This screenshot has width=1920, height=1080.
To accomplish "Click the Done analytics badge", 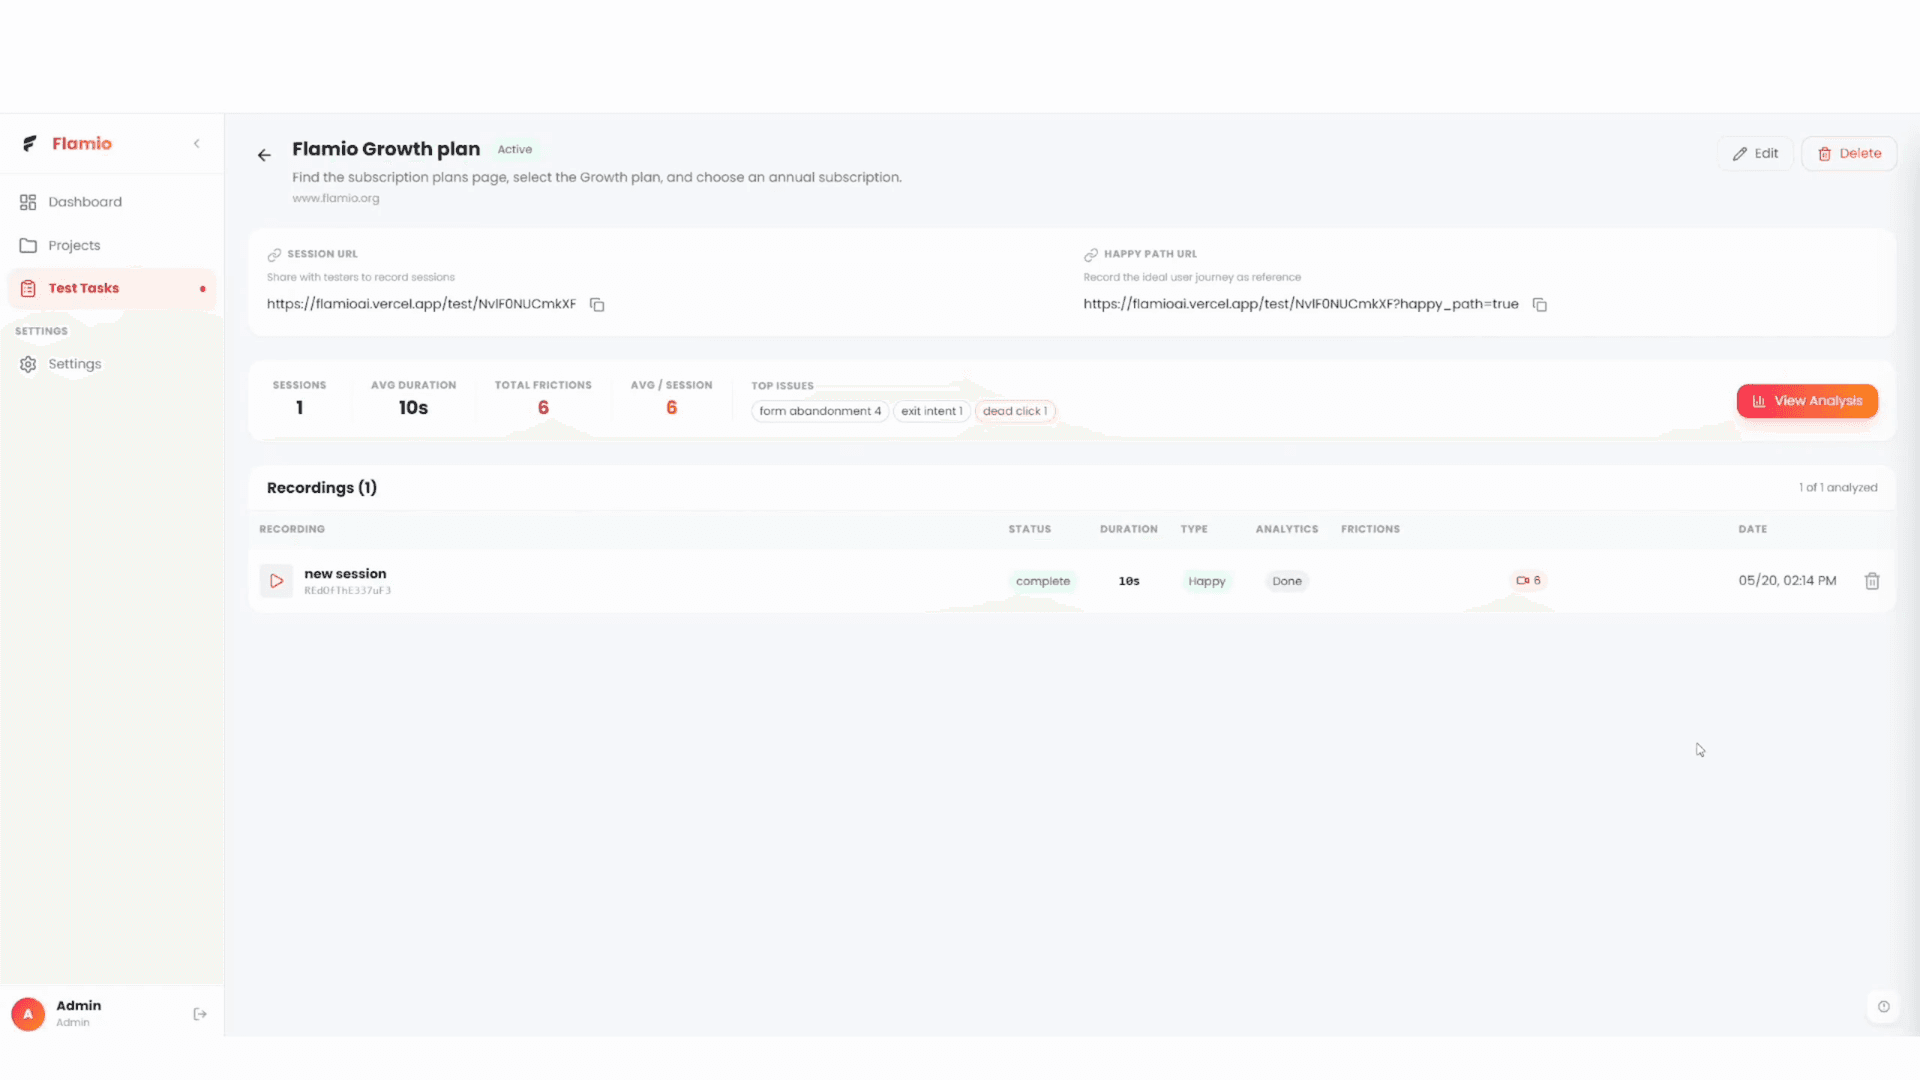I will (1287, 581).
